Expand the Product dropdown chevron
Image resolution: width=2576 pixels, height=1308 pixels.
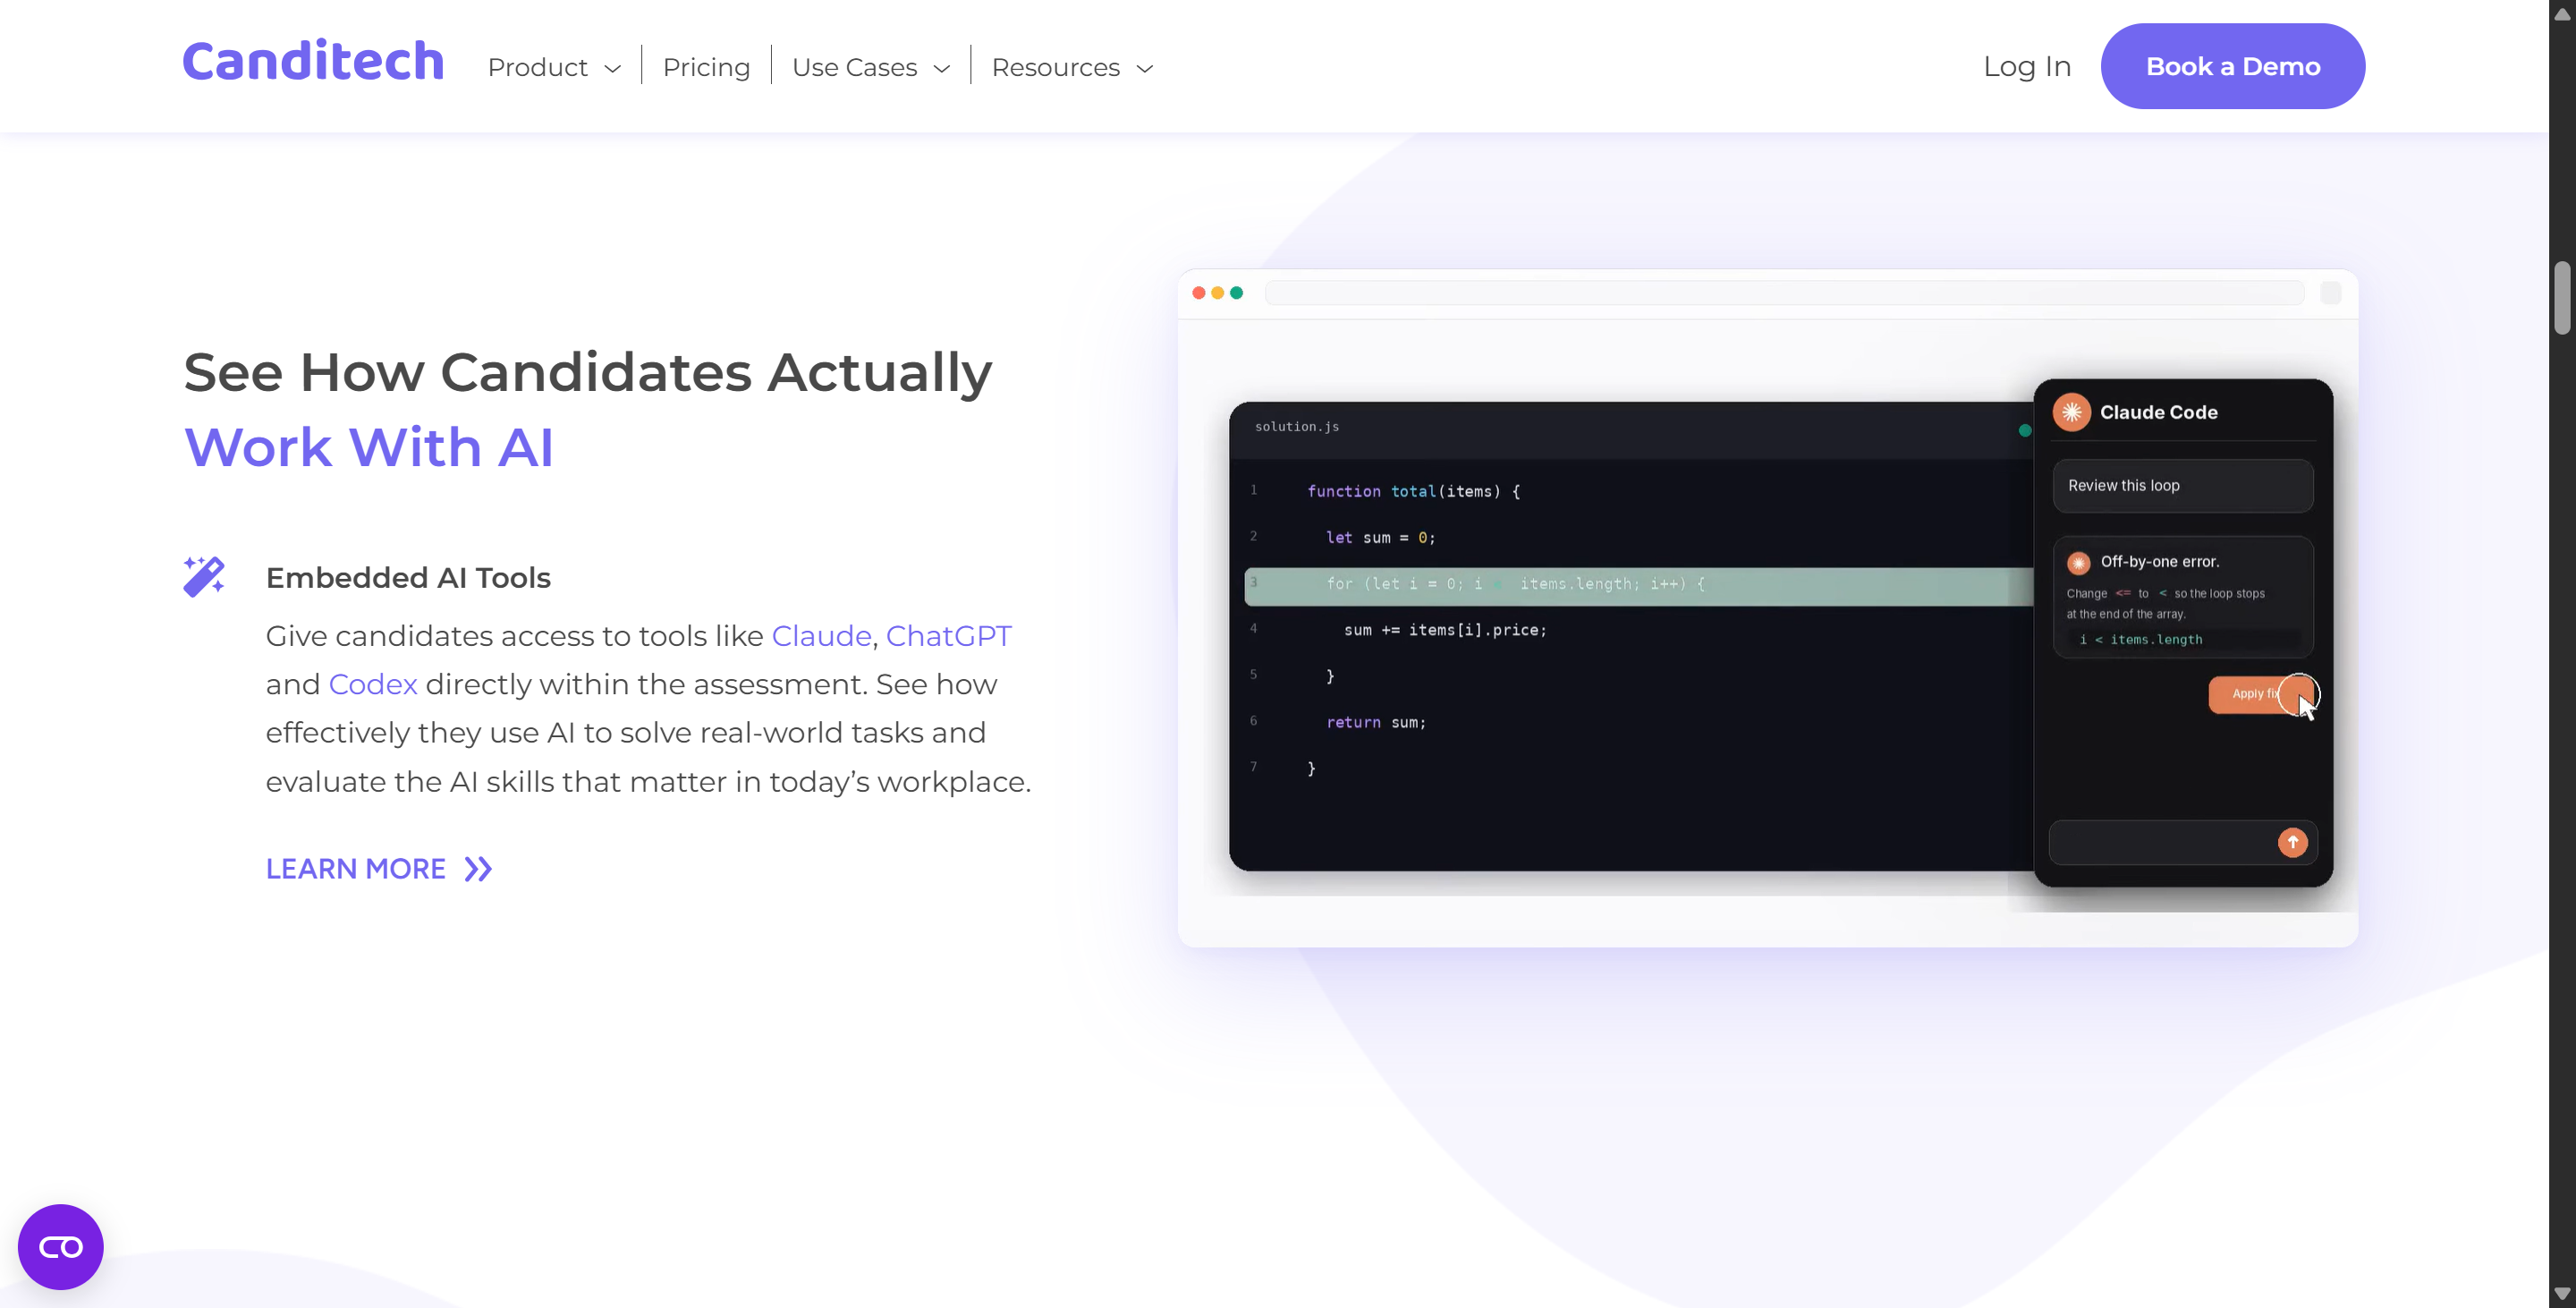click(x=613, y=68)
